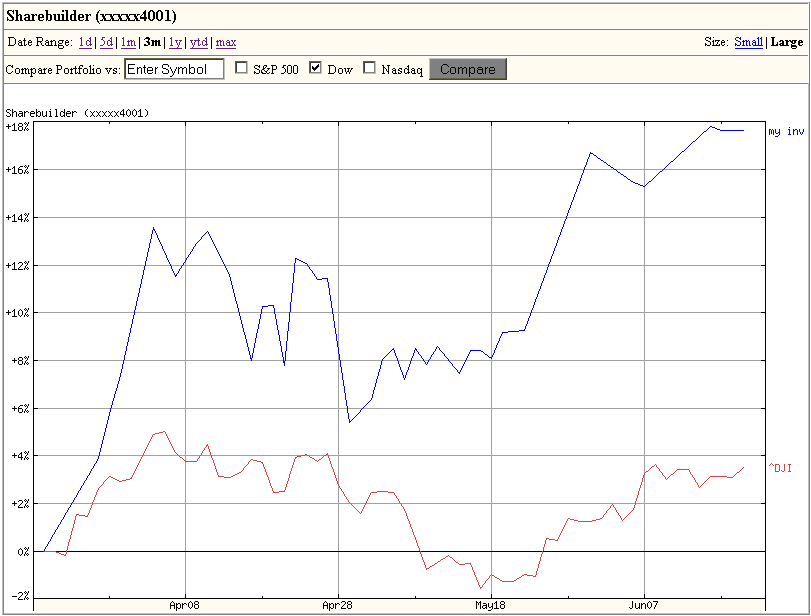
Task: Click the +14% axis label
Action: (18, 218)
